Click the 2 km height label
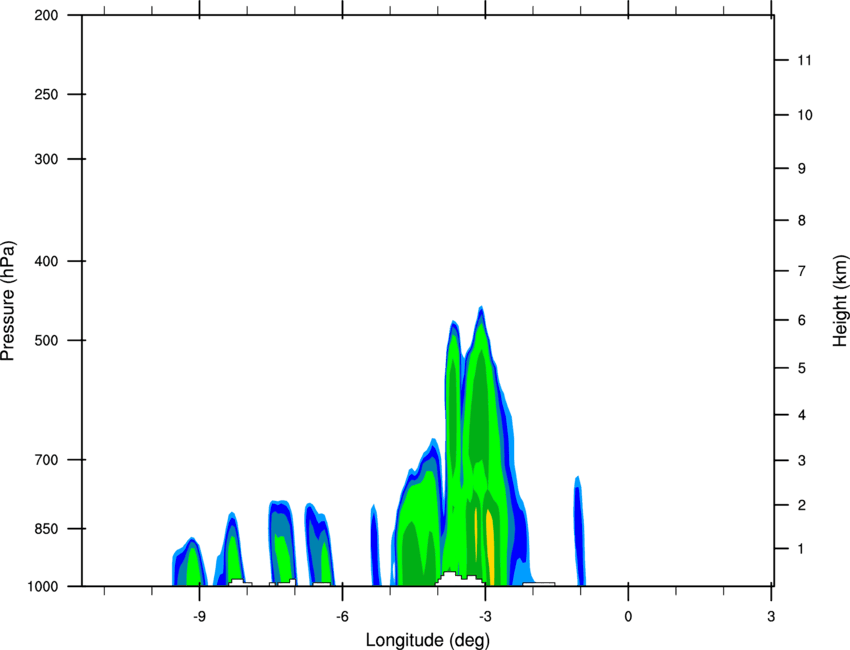850x650 pixels. (x=802, y=505)
